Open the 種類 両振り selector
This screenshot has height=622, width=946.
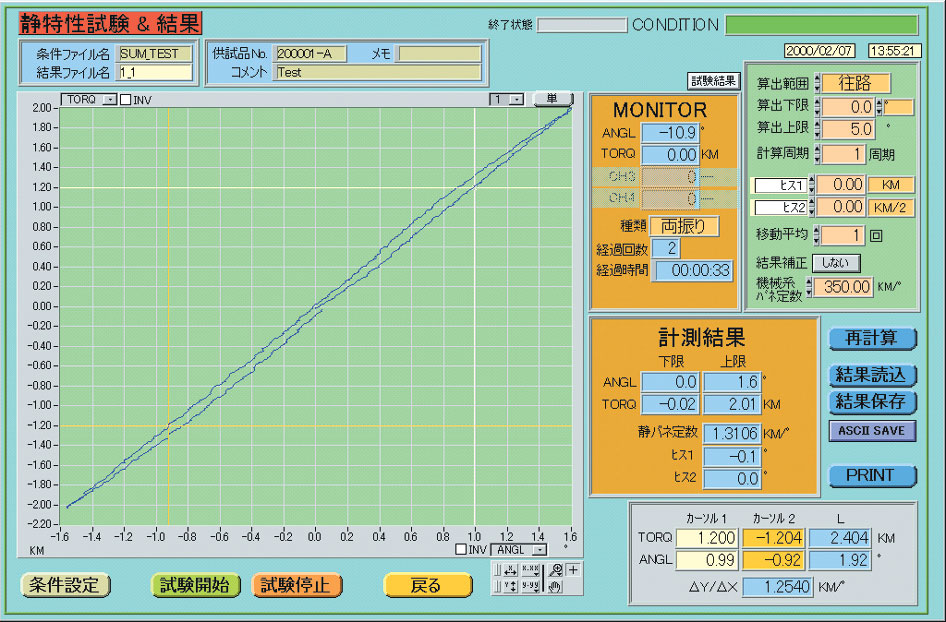[684, 226]
